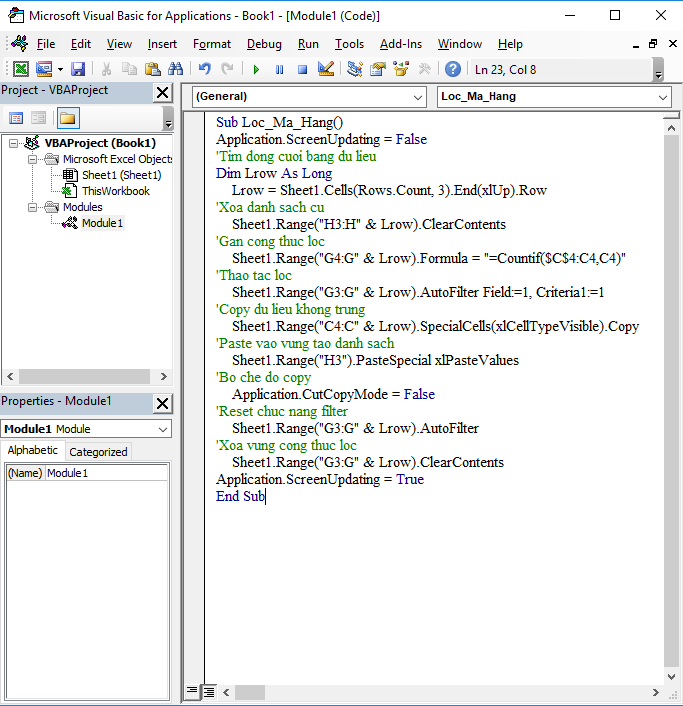
Task: Open the Object Browser from the toolbar
Action: pyautogui.click(x=401, y=69)
